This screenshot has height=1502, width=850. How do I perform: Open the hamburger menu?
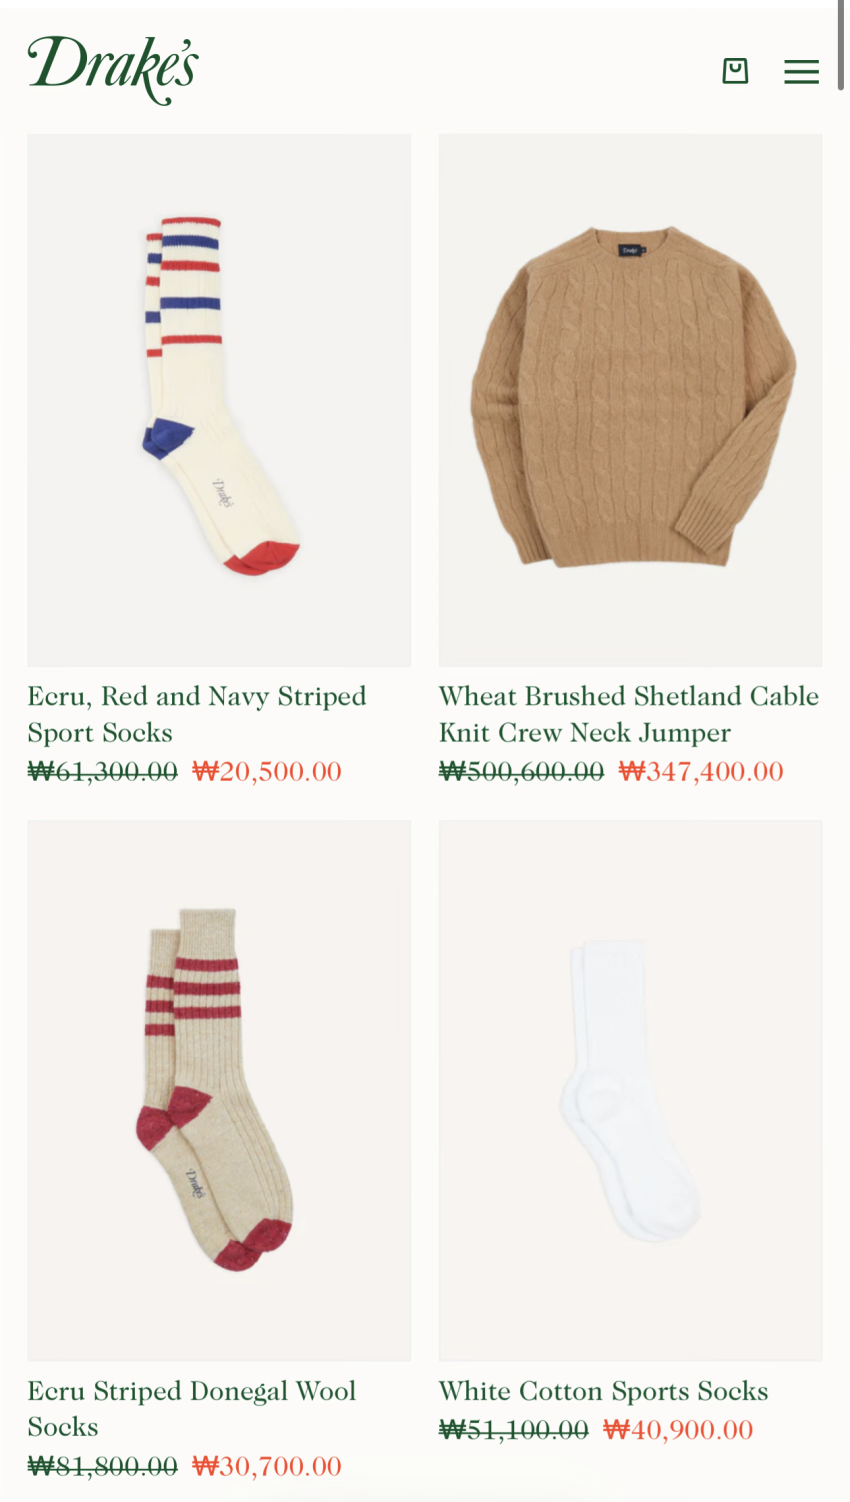pos(801,71)
